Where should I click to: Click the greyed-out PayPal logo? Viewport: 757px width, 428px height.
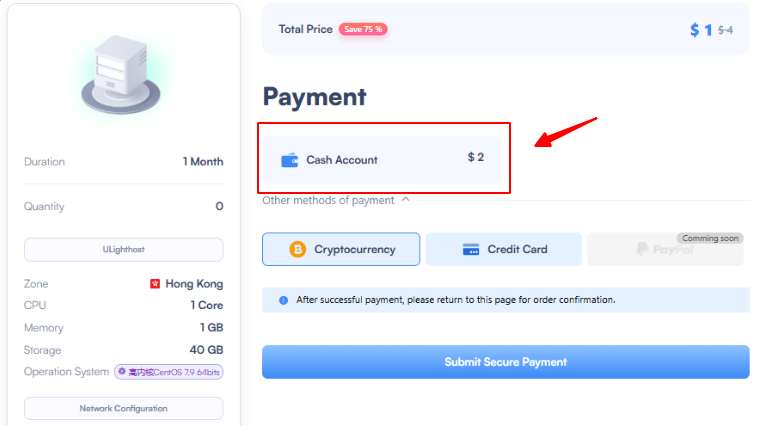[x=665, y=249]
